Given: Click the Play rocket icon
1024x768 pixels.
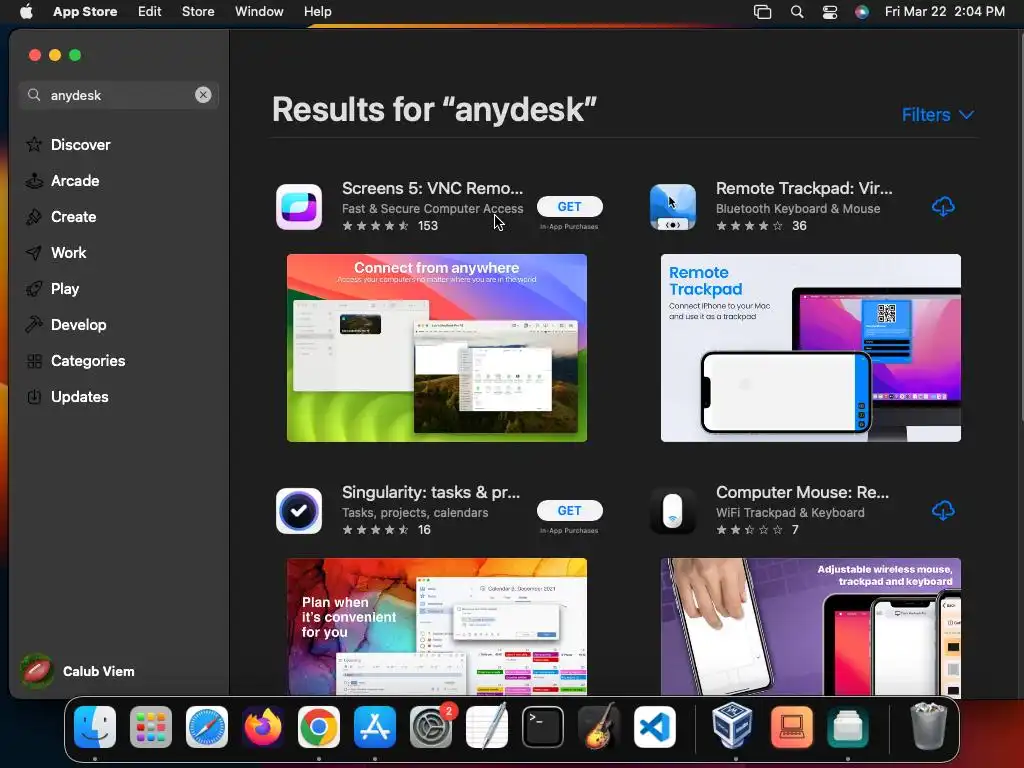Looking at the screenshot, I should 34,289.
